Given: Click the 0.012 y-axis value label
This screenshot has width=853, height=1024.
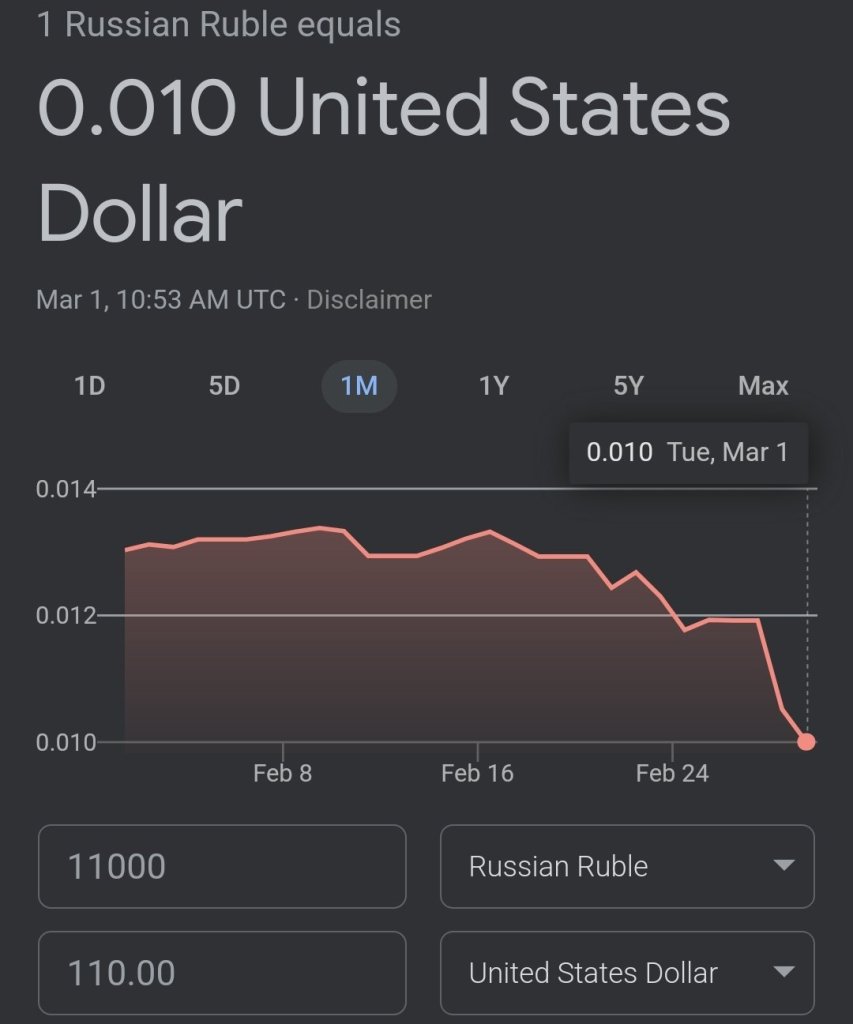Looking at the screenshot, I should click(66, 616).
